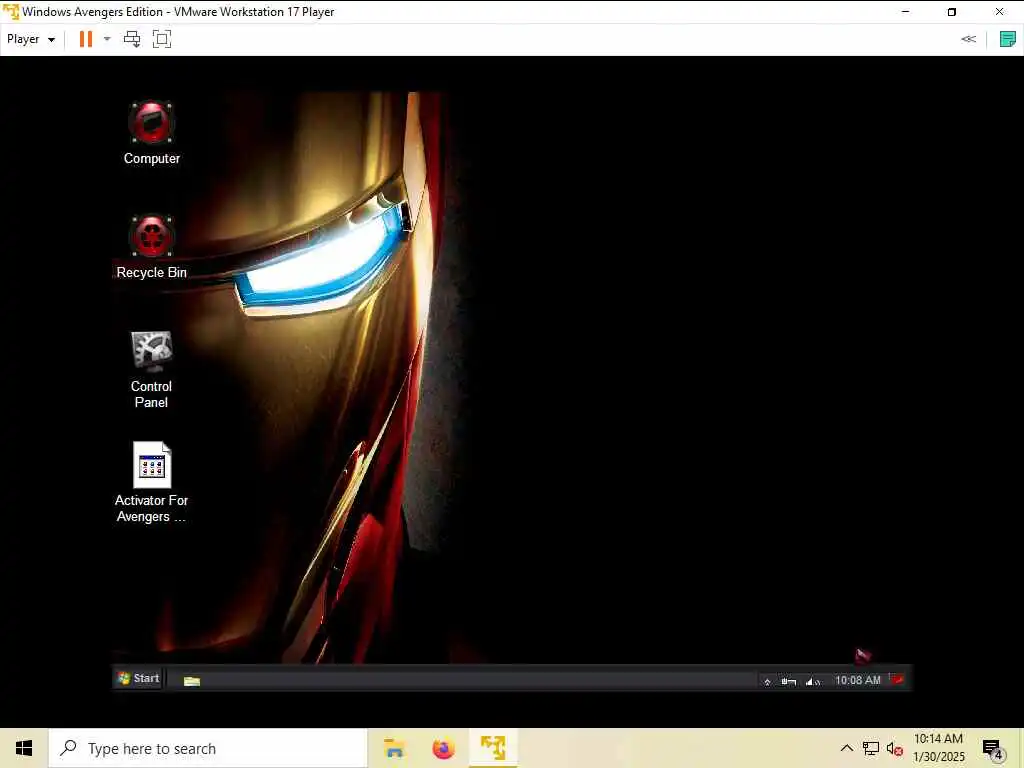1024x768 pixels.
Task: Open the folder icon in guest taskbar
Action: (x=191, y=680)
